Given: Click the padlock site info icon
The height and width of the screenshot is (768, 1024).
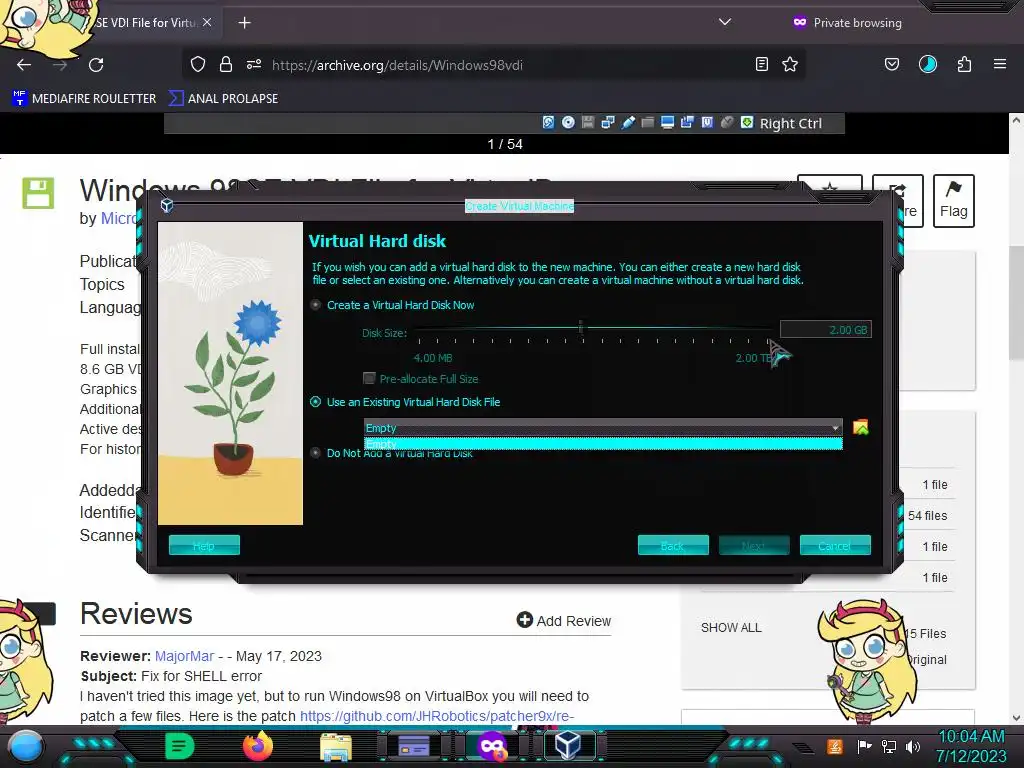Looking at the screenshot, I should pyautogui.click(x=226, y=64).
